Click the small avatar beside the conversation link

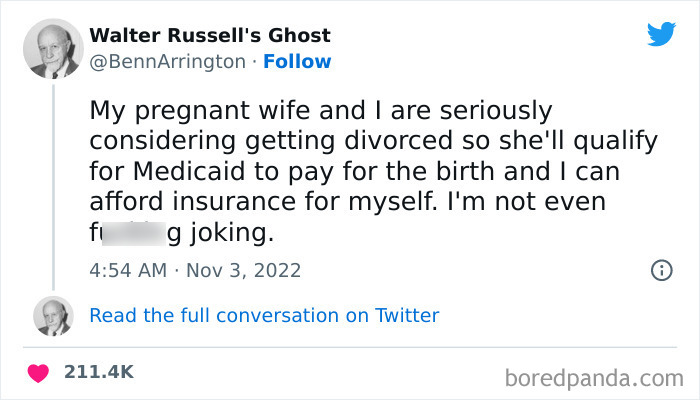[x=52, y=316]
